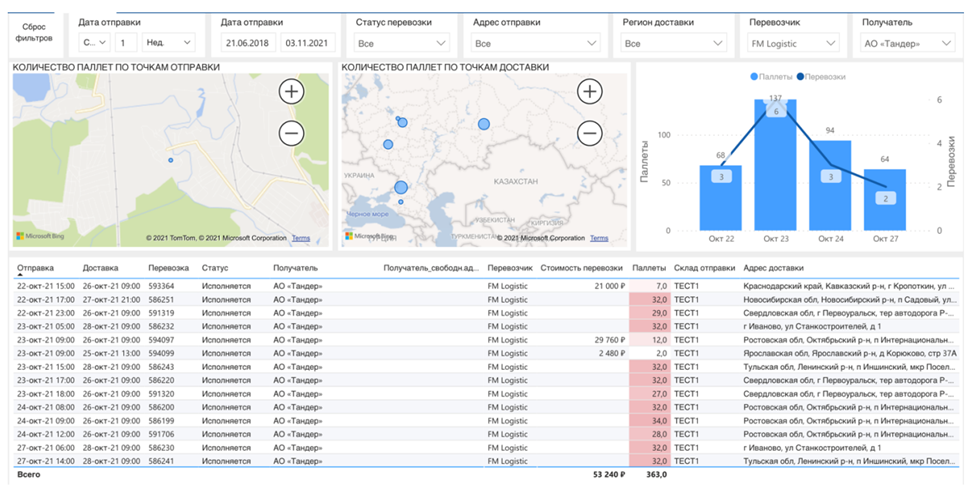974x490 pixels.
Task: Select shipment number 586241 cell
Action: click(162, 461)
